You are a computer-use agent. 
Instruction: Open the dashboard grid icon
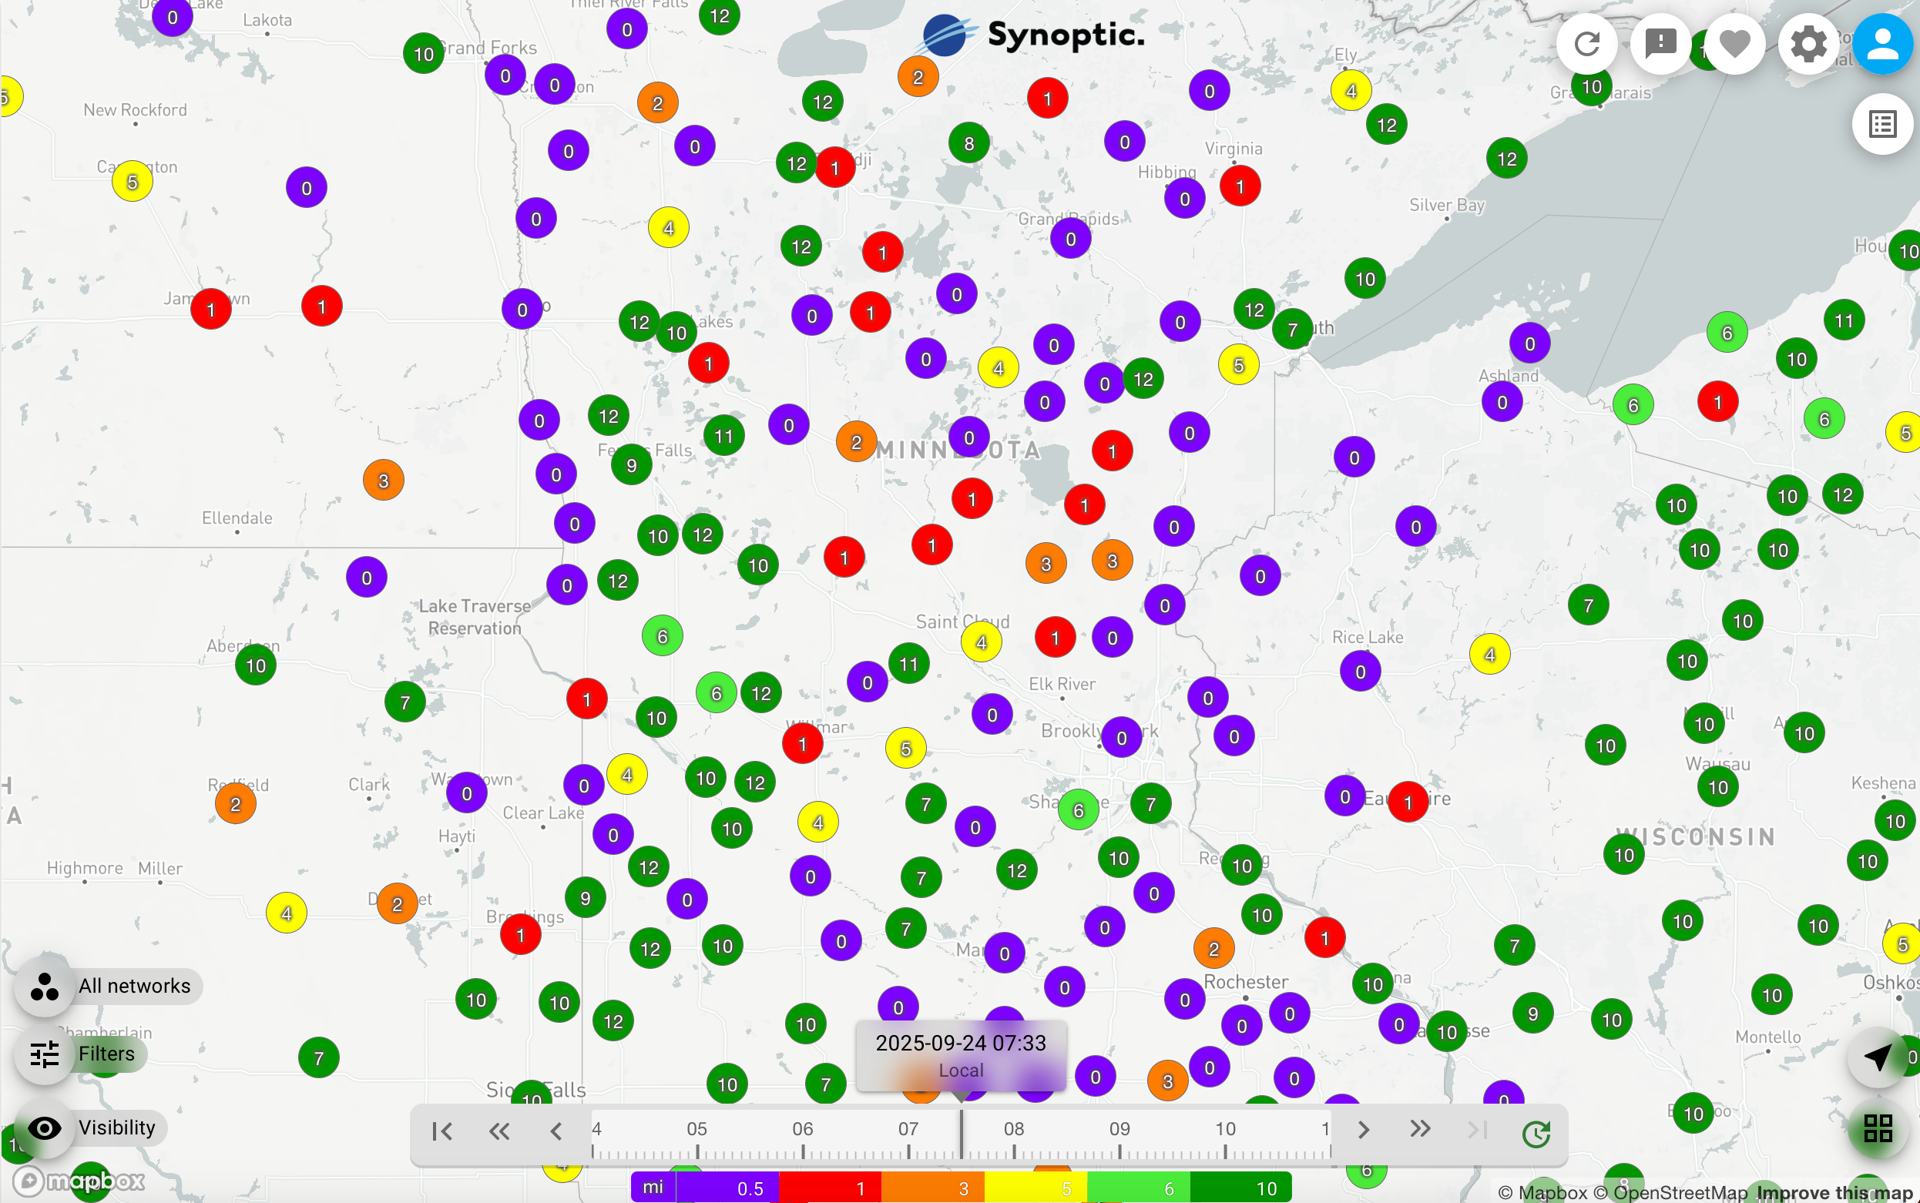(1878, 1129)
